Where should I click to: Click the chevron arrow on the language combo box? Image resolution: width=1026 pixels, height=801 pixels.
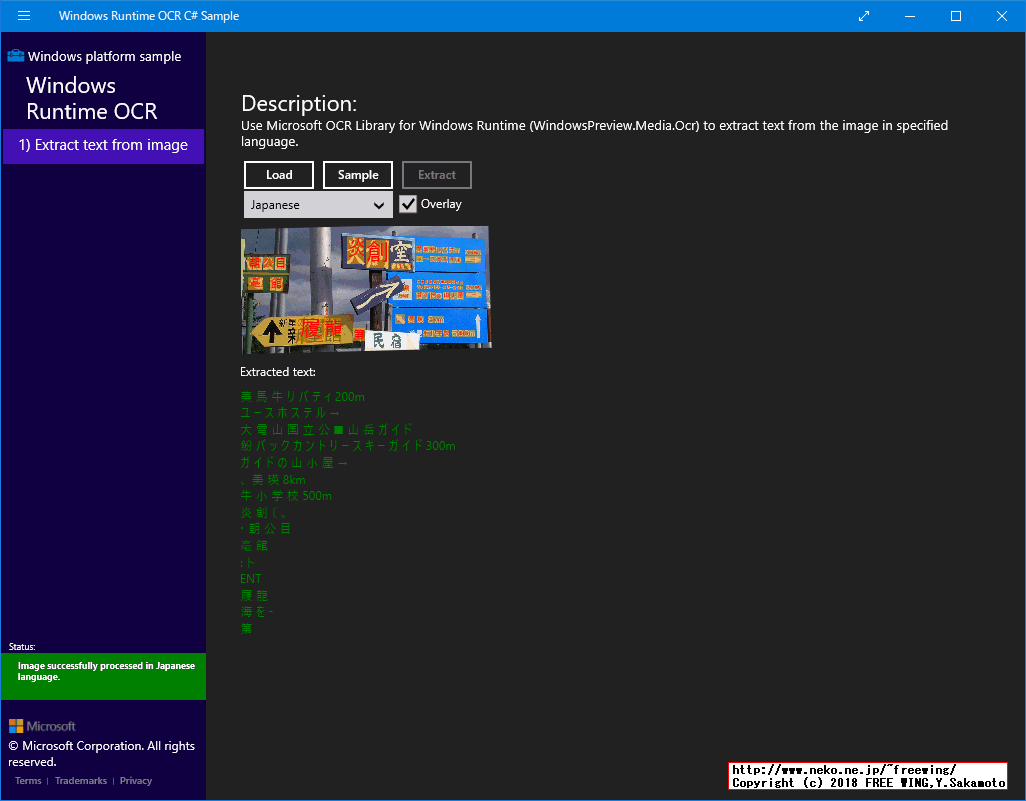379,204
